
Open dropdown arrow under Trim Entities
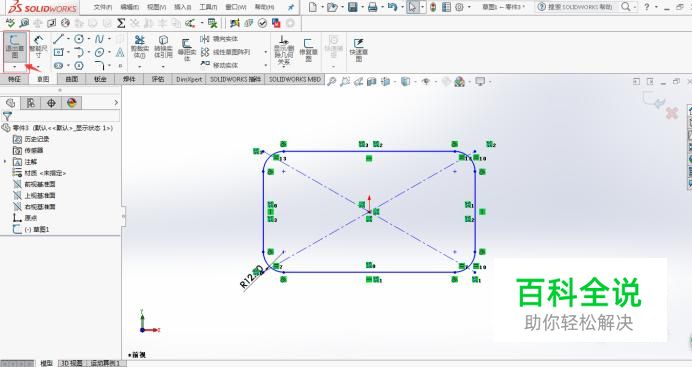click(139, 67)
